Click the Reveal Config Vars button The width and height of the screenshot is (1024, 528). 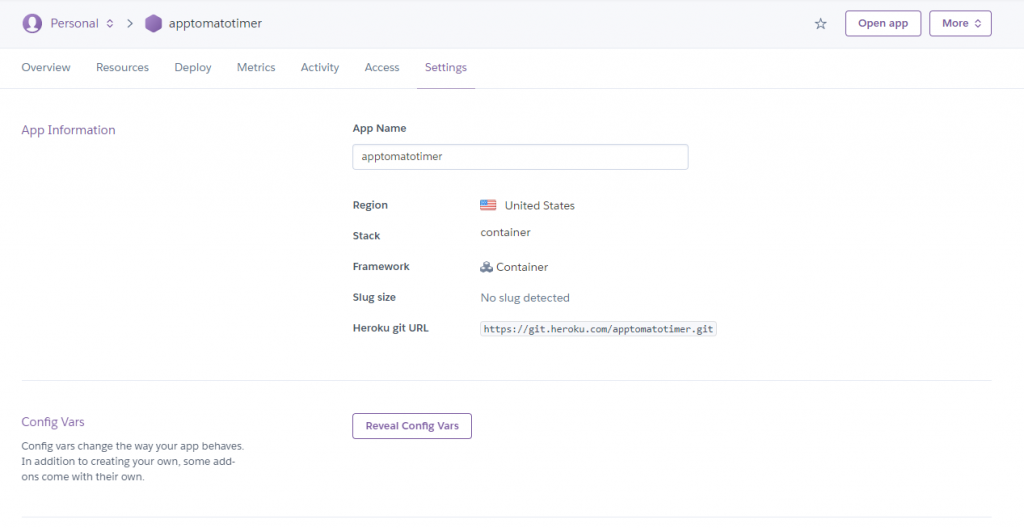[412, 426]
